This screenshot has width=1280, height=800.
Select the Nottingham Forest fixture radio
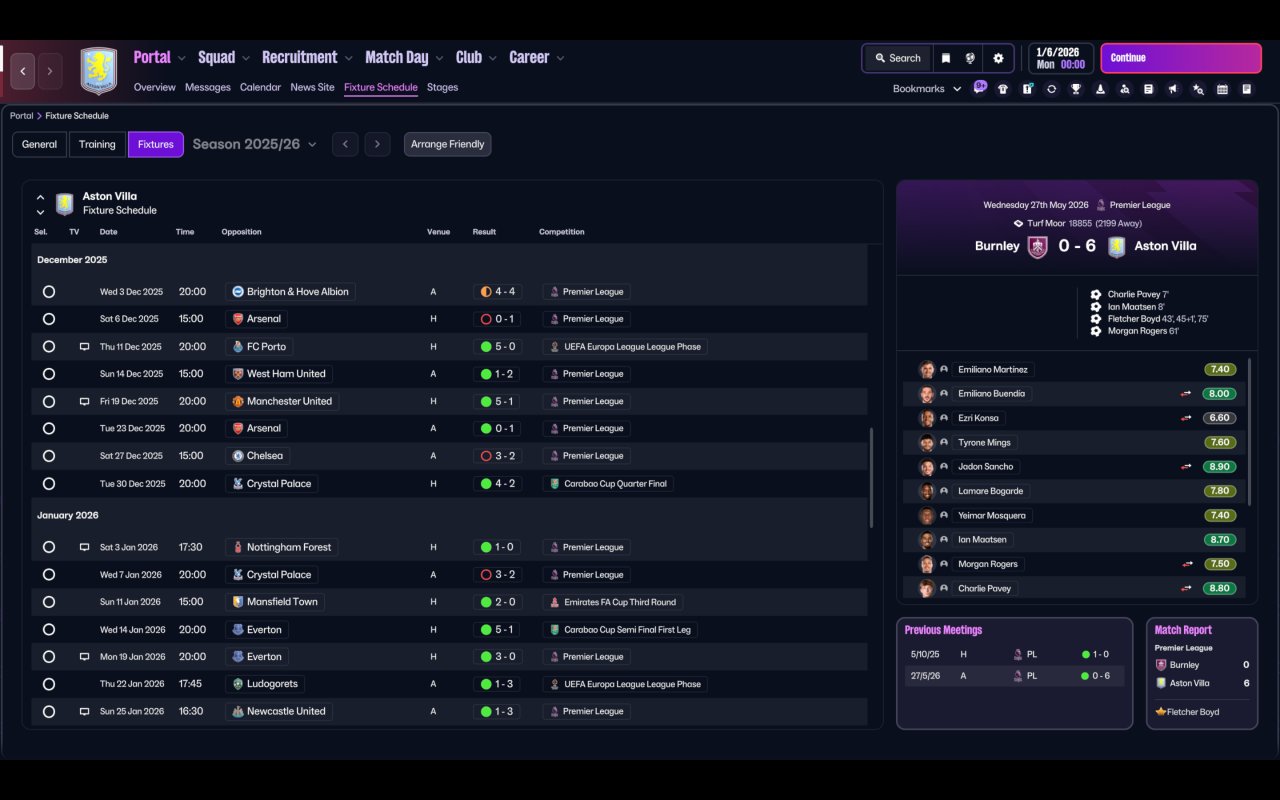(49, 547)
